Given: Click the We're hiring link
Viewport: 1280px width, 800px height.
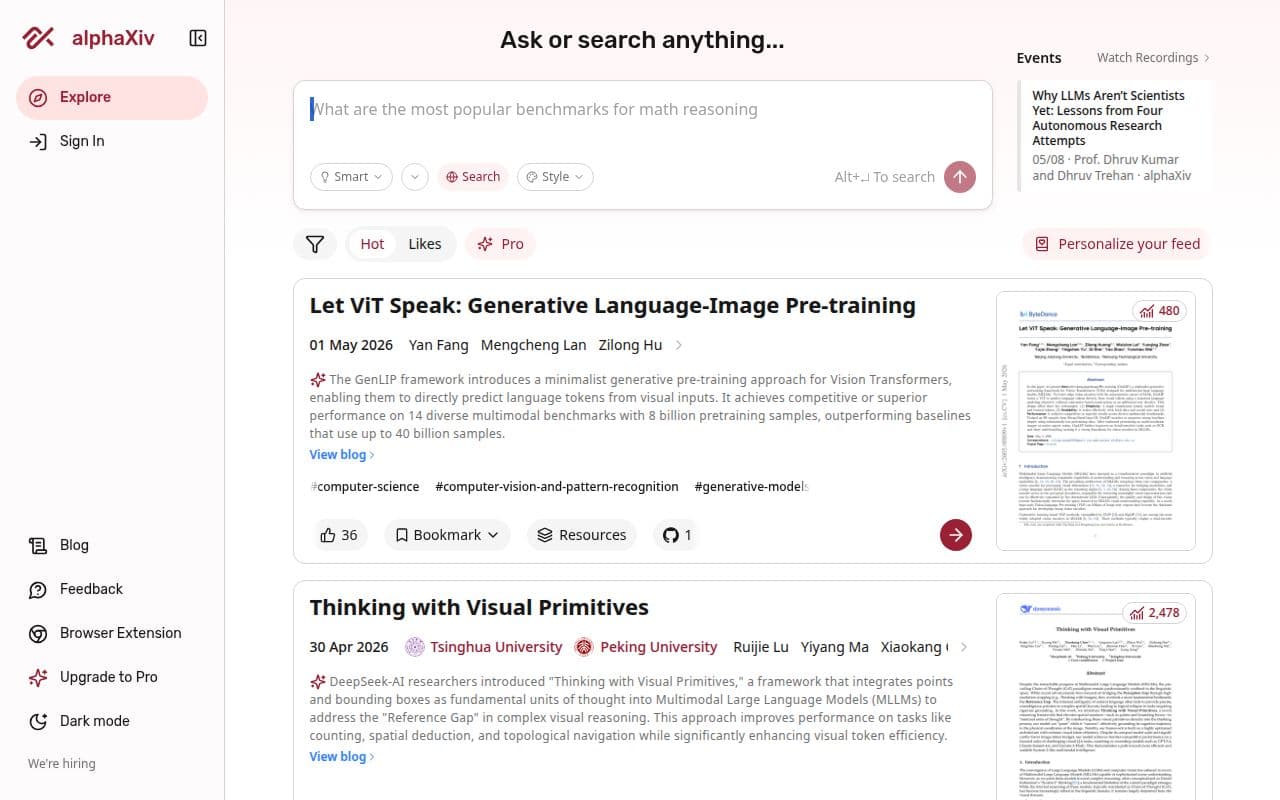Looking at the screenshot, I should (x=62, y=763).
